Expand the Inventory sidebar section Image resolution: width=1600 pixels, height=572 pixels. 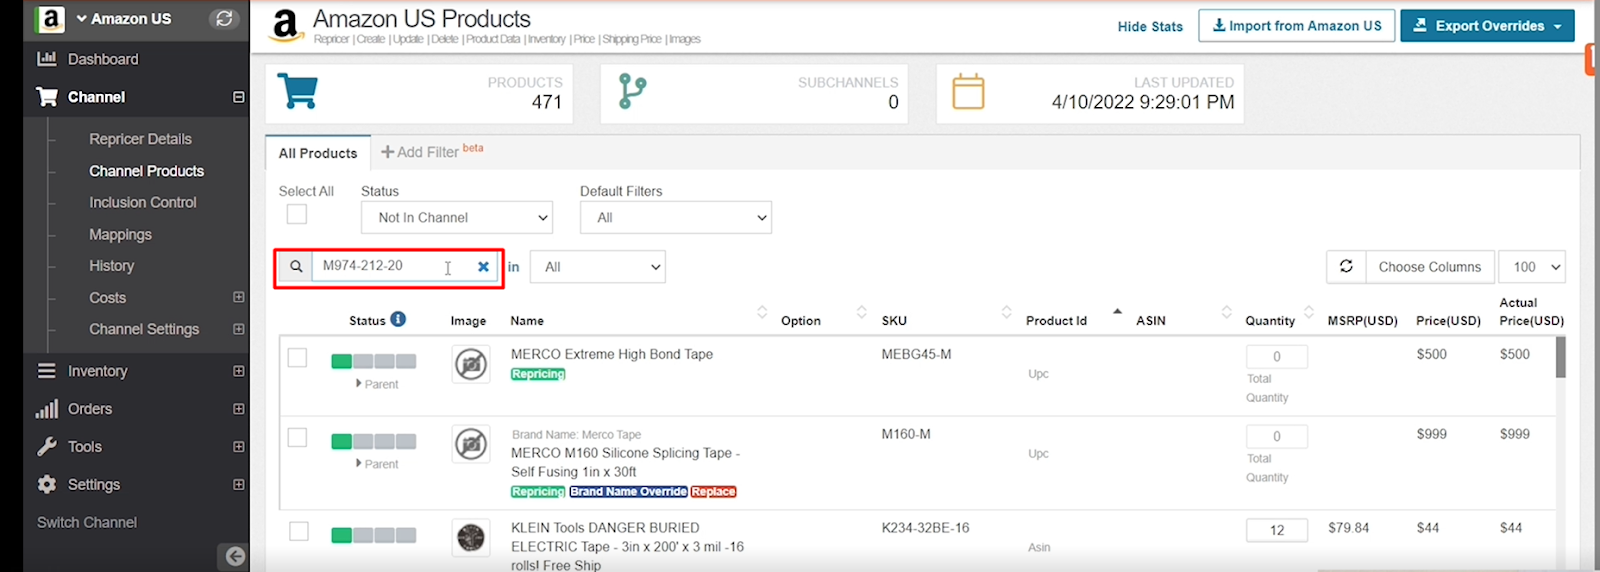pyautogui.click(x=239, y=371)
